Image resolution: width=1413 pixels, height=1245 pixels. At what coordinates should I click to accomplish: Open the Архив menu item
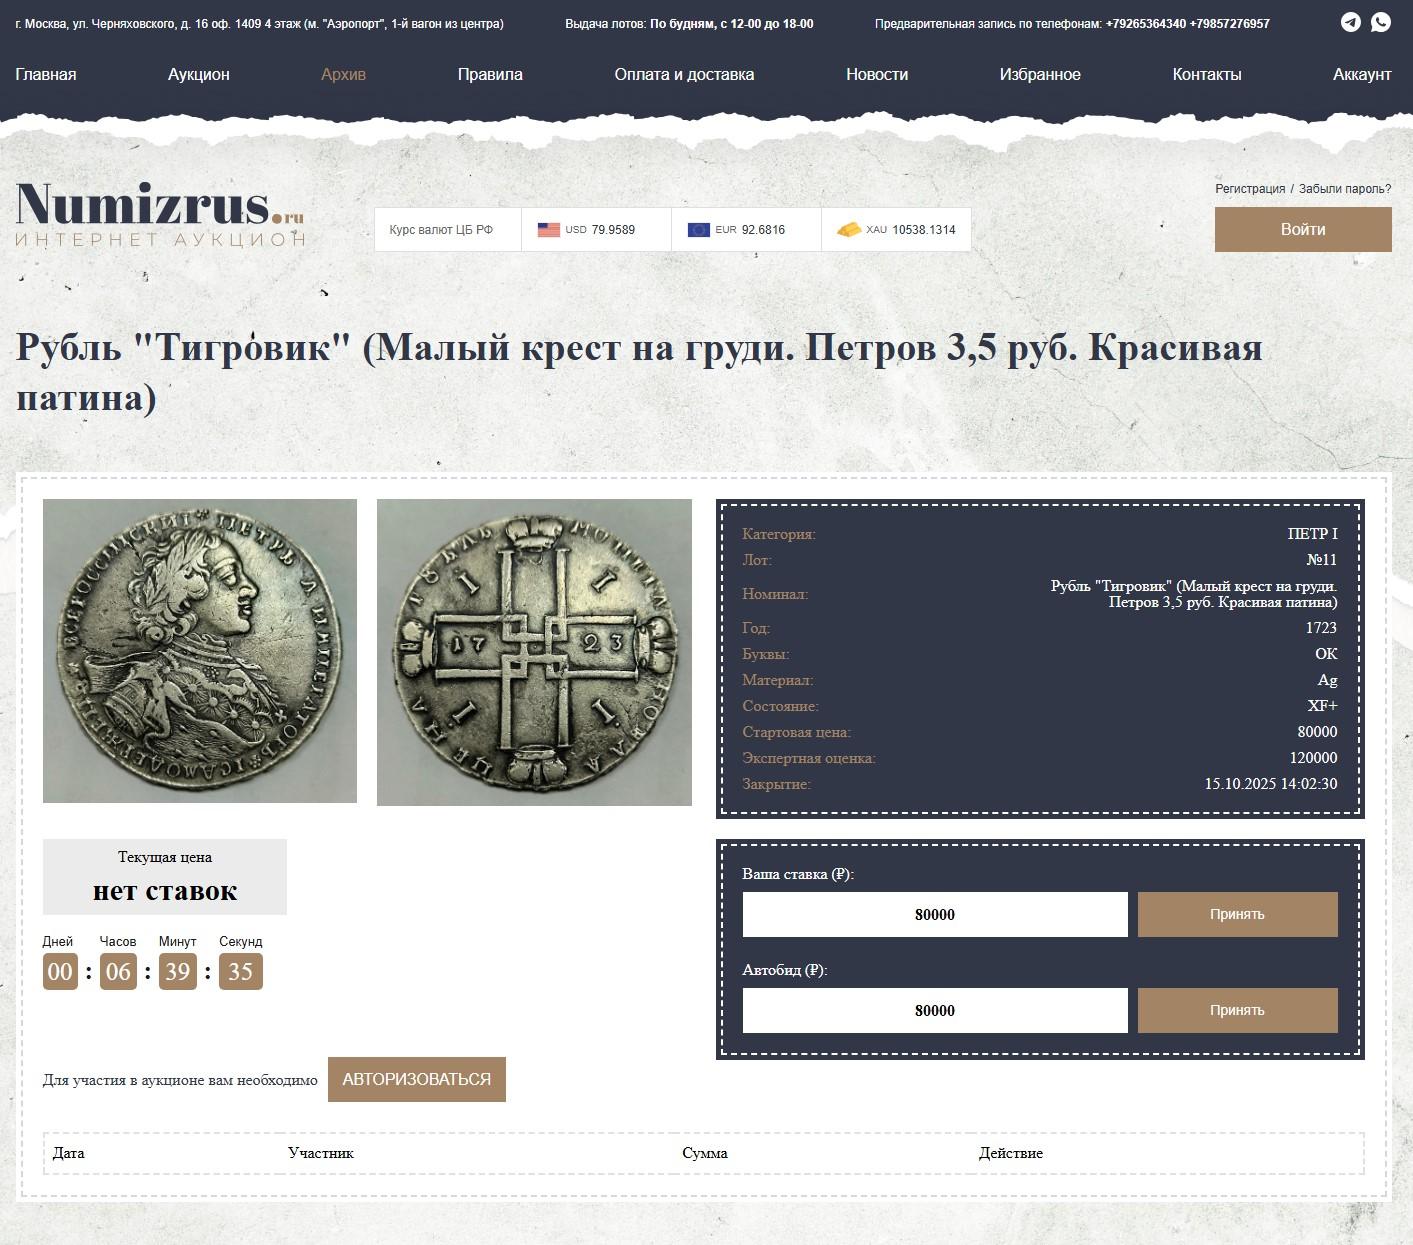[x=343, y=74]
